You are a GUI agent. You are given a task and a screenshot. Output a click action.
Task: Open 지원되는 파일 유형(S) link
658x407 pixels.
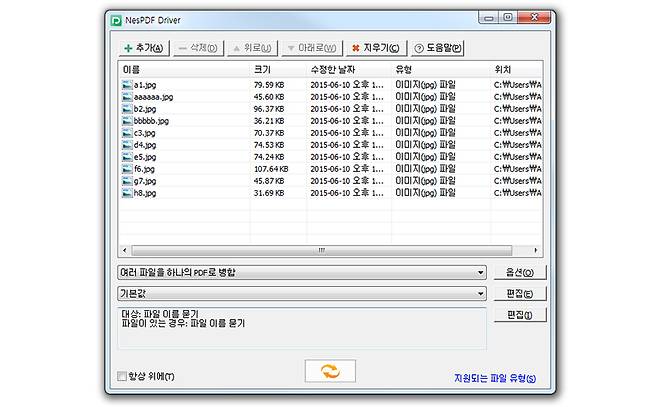click(x=495, y=378)
